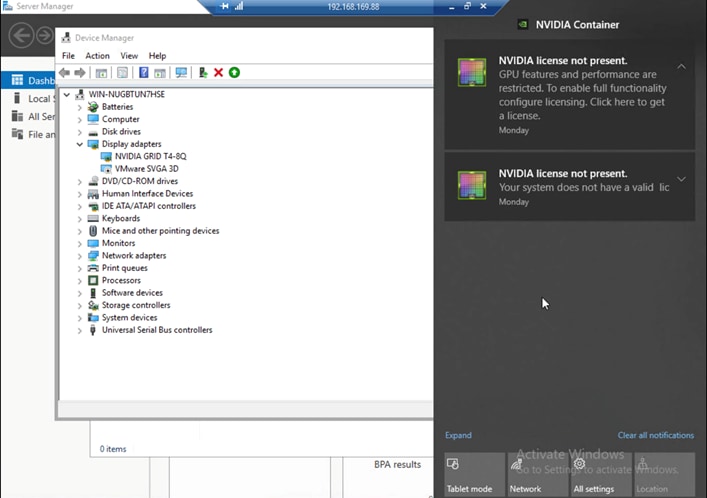Click Back arrow in Device Manager toolbar
This screenshot has width=707, height=498.
pos(64,73)
